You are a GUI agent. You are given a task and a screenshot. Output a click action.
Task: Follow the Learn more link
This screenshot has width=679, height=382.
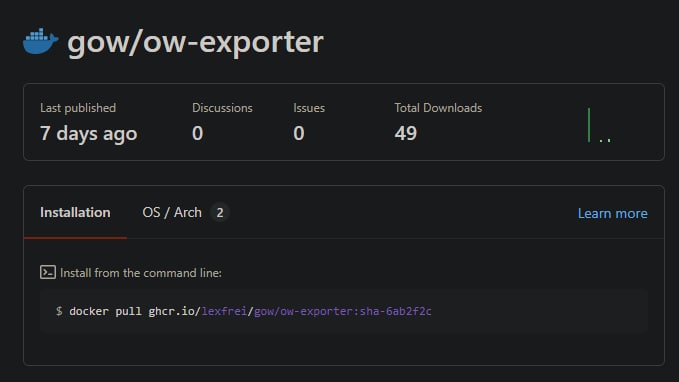tap(613, 213)
